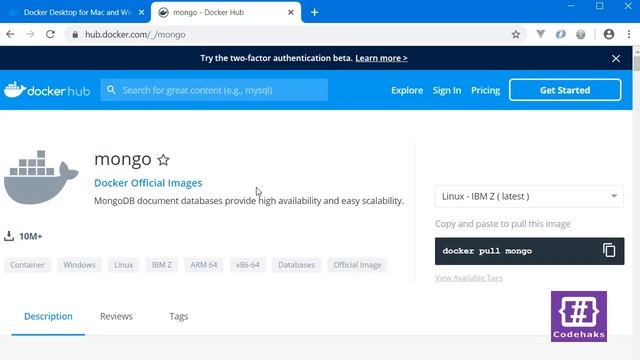
Task: Select the Linux tag chip
Action: (x=124, y=265)
